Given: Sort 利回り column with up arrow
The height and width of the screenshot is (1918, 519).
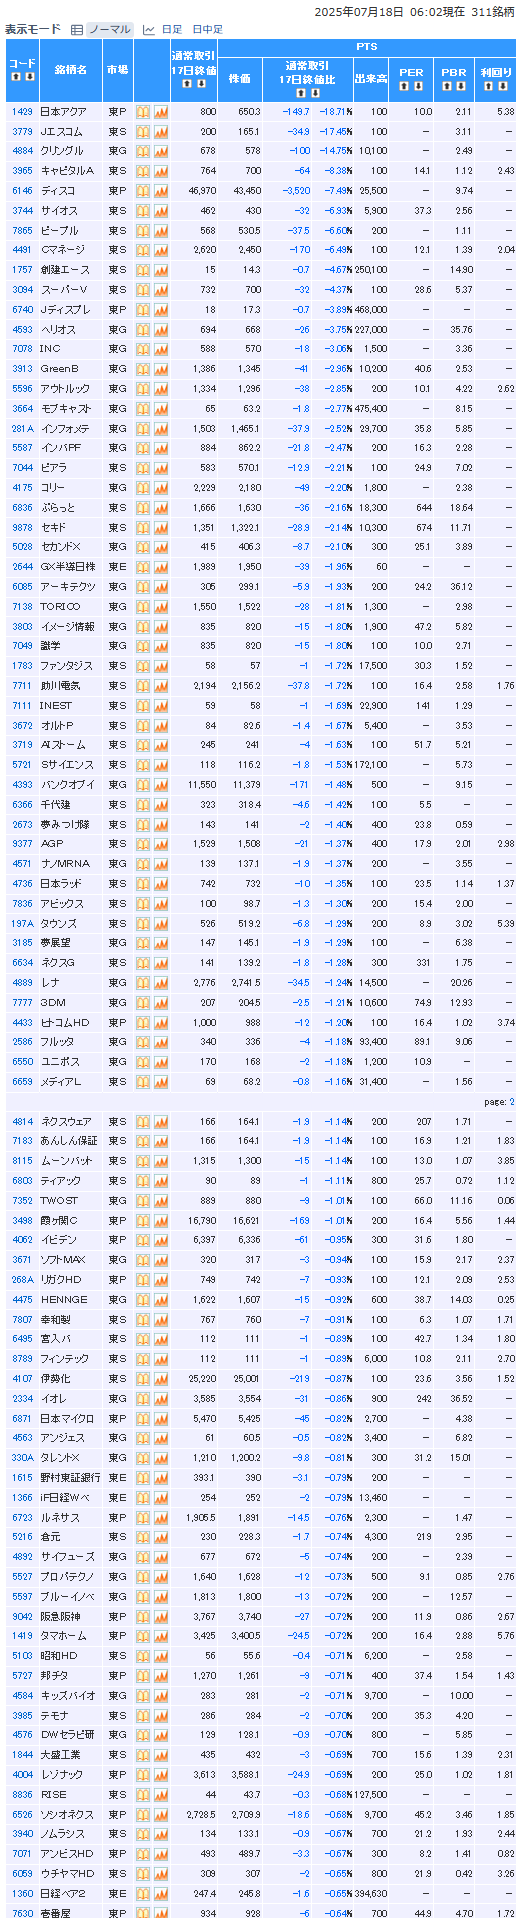Looking at the screenshot, I should point(488,86).
